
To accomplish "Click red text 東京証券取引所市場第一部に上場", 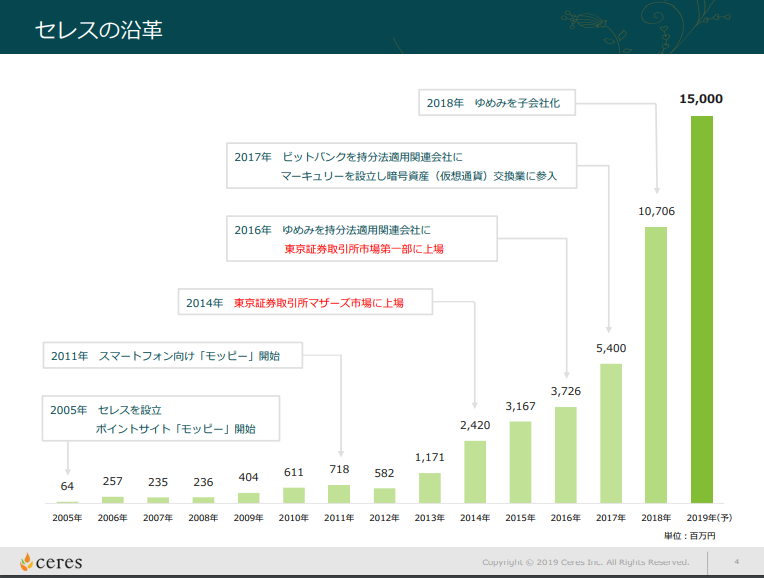I will coord(364,249).
